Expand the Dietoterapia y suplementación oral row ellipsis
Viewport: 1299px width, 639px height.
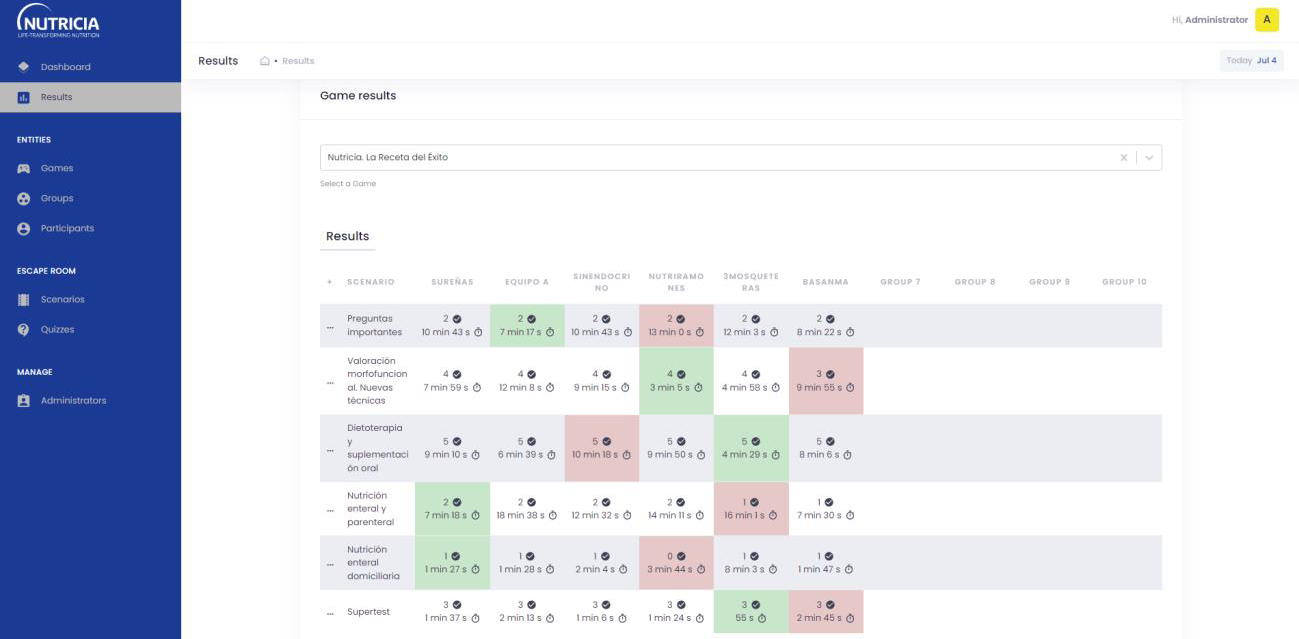(330, 448)
